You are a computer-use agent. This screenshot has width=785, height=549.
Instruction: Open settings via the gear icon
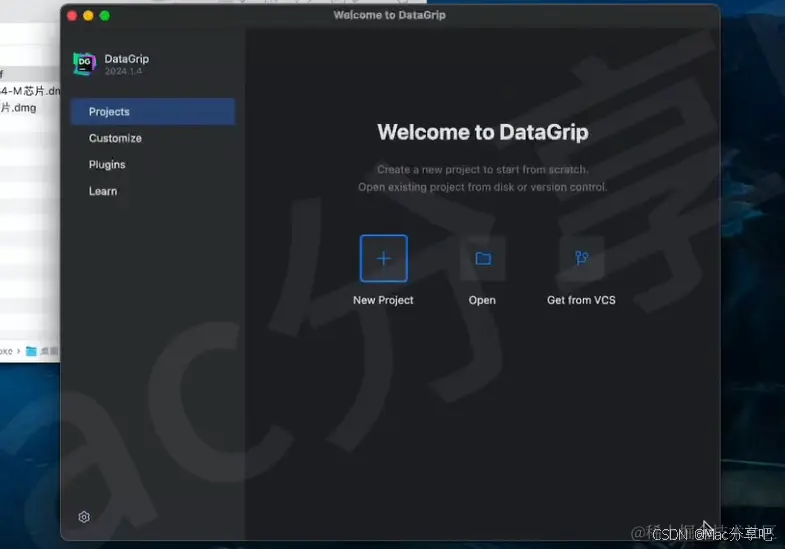coord(84,517)
